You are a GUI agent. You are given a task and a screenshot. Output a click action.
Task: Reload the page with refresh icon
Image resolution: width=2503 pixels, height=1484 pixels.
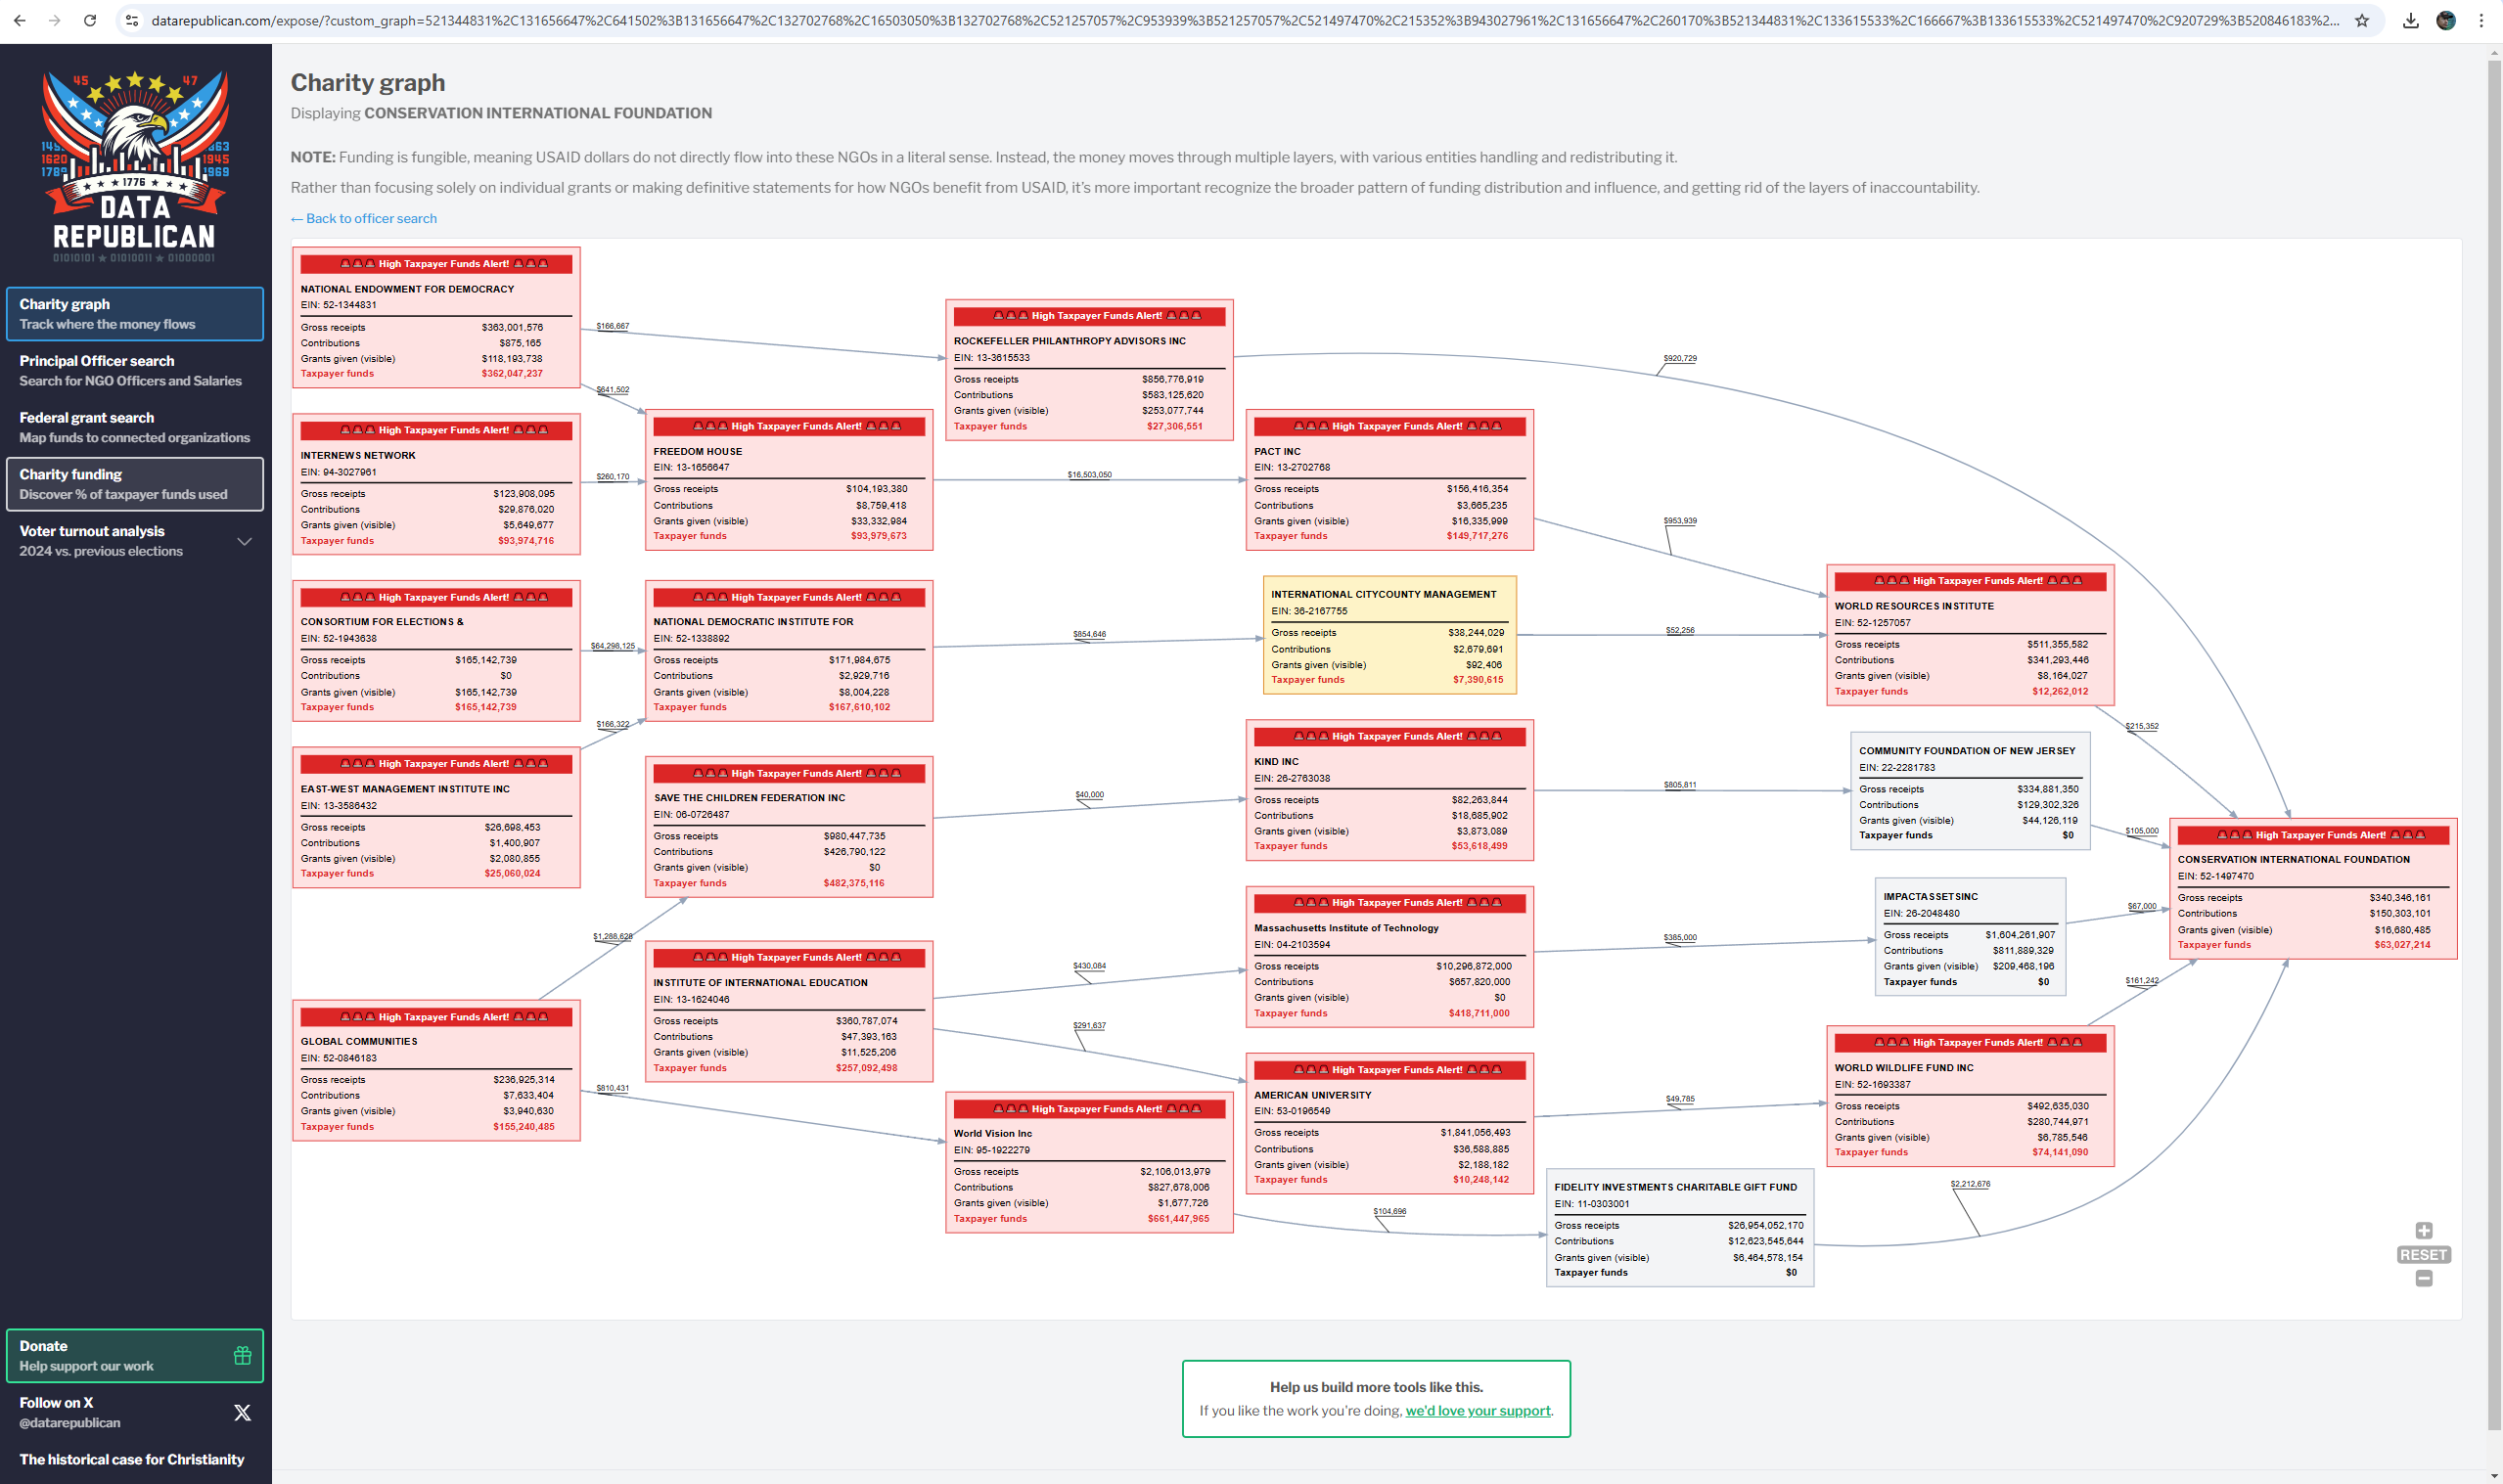tap(90, 20)
